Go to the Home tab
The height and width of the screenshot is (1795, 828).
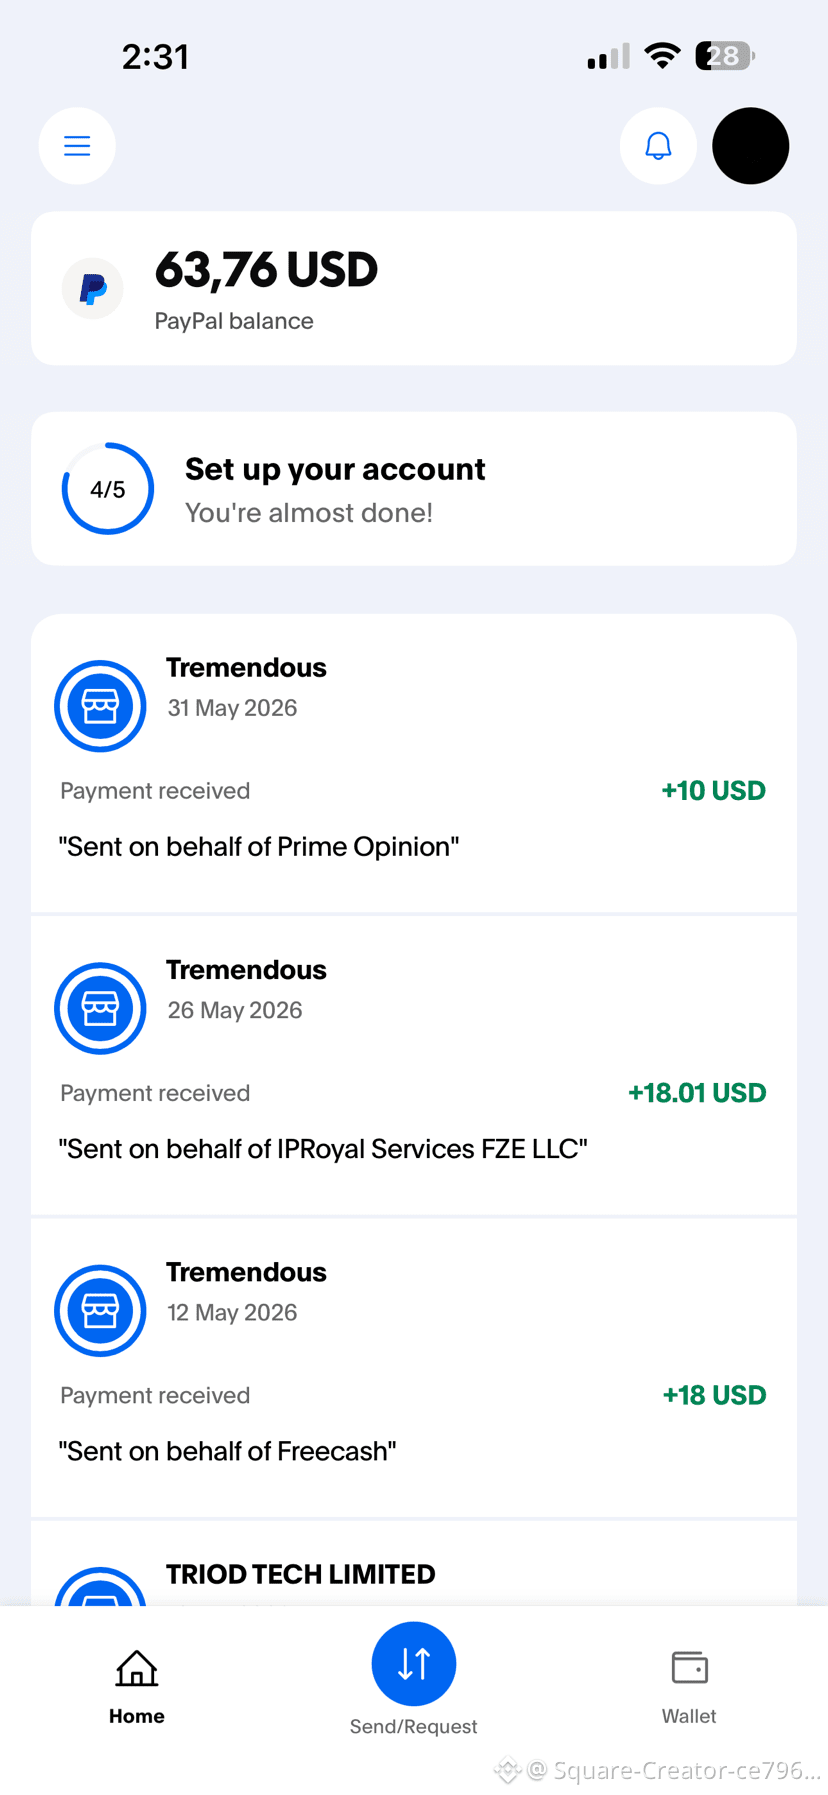(137, 1687)
